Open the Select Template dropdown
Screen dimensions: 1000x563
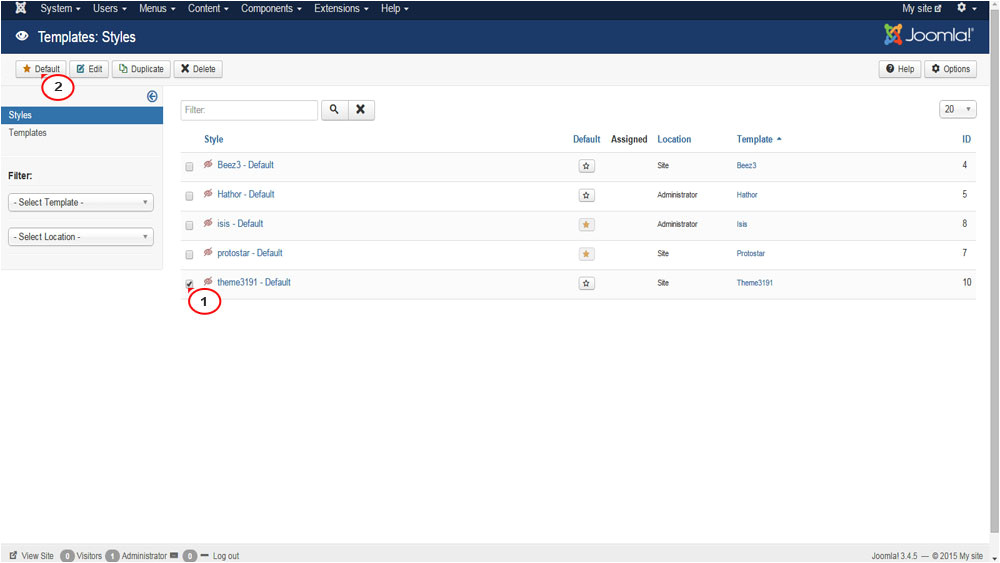point(81,202)
